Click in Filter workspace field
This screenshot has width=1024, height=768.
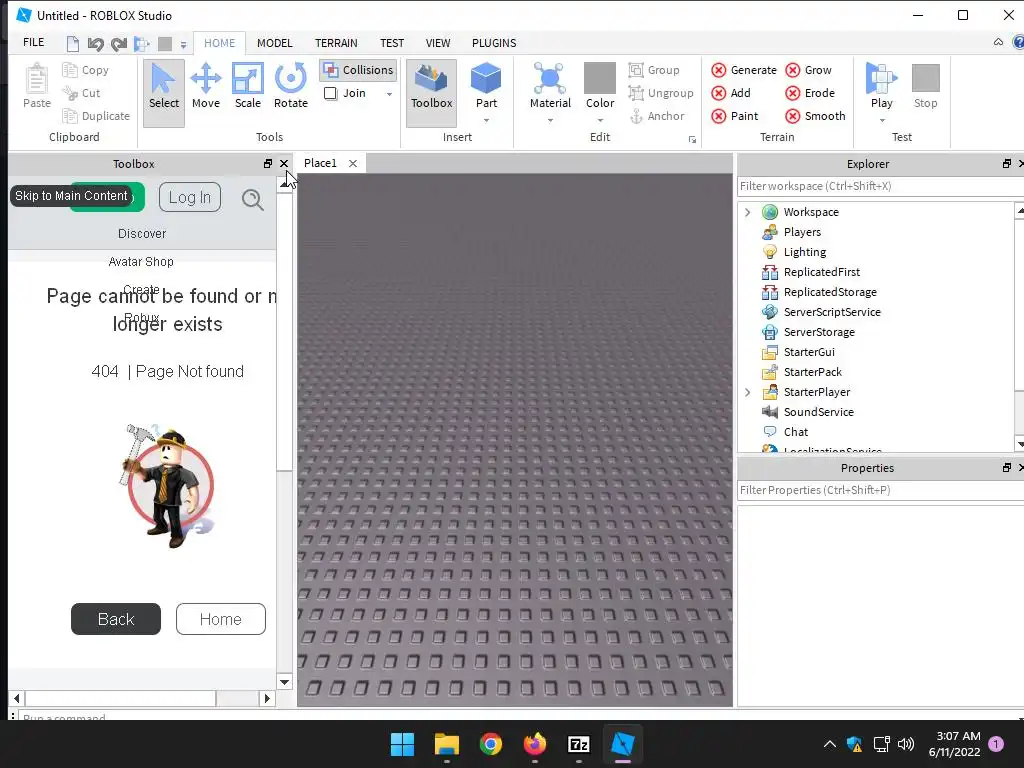tap(880, 186)
